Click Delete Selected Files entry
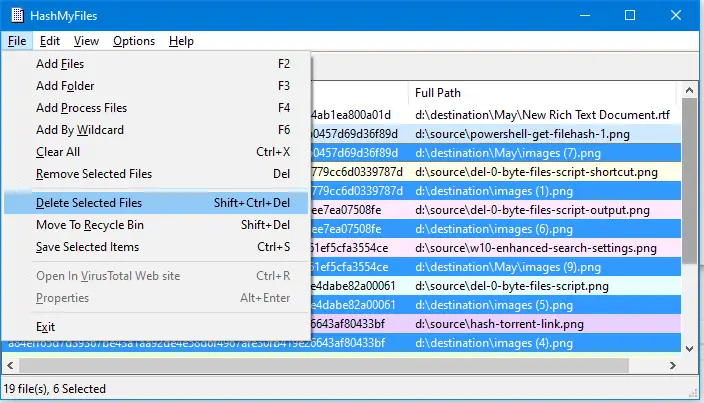The height and width of the screenshot is (403, 704). (156, 203)
